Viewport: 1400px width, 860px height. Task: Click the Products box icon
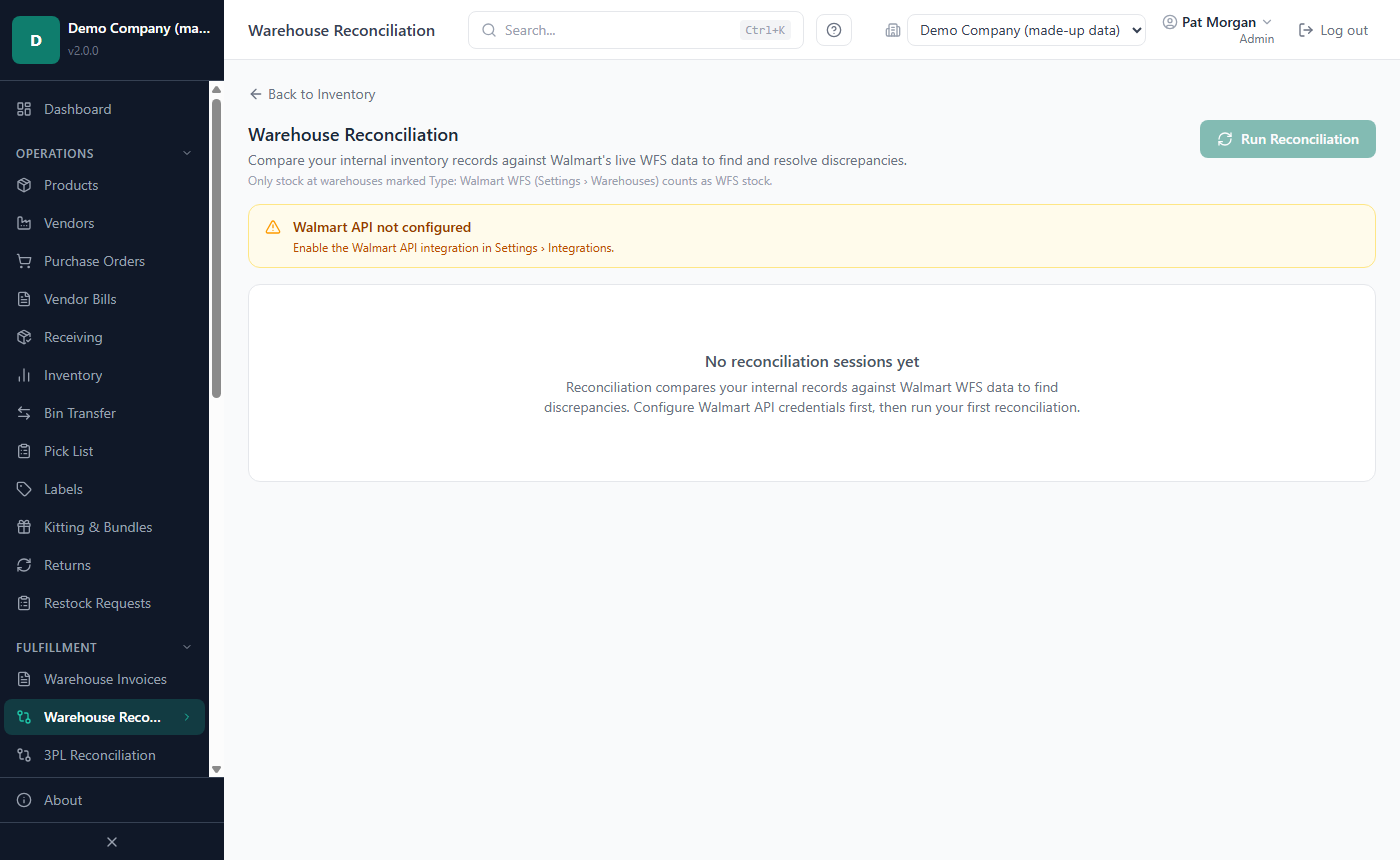coord(24,185)
